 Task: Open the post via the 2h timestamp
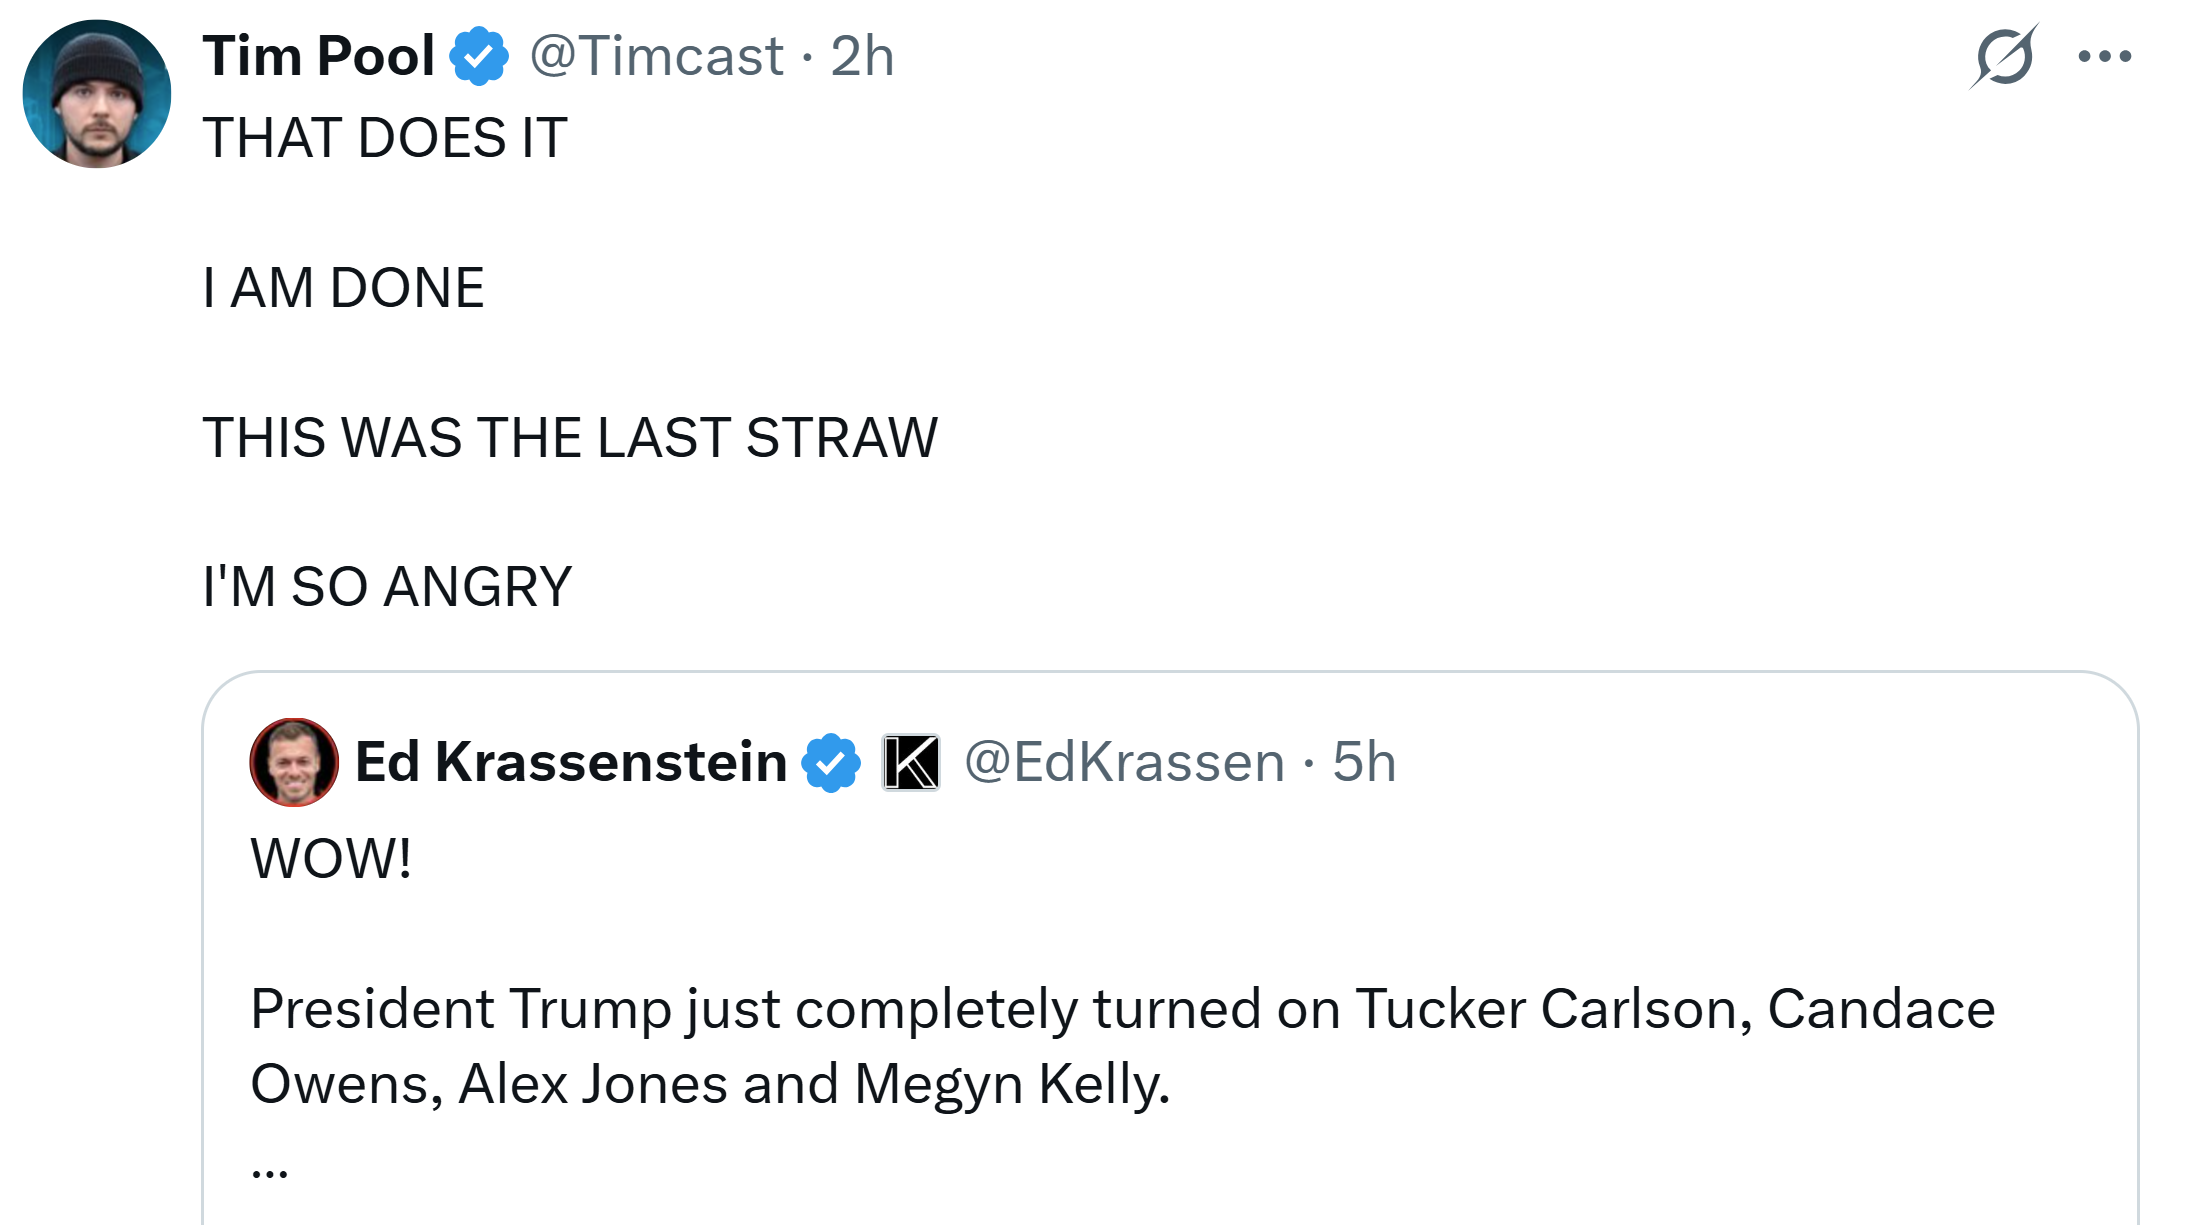pyautogui.click(x=862, y=56)
